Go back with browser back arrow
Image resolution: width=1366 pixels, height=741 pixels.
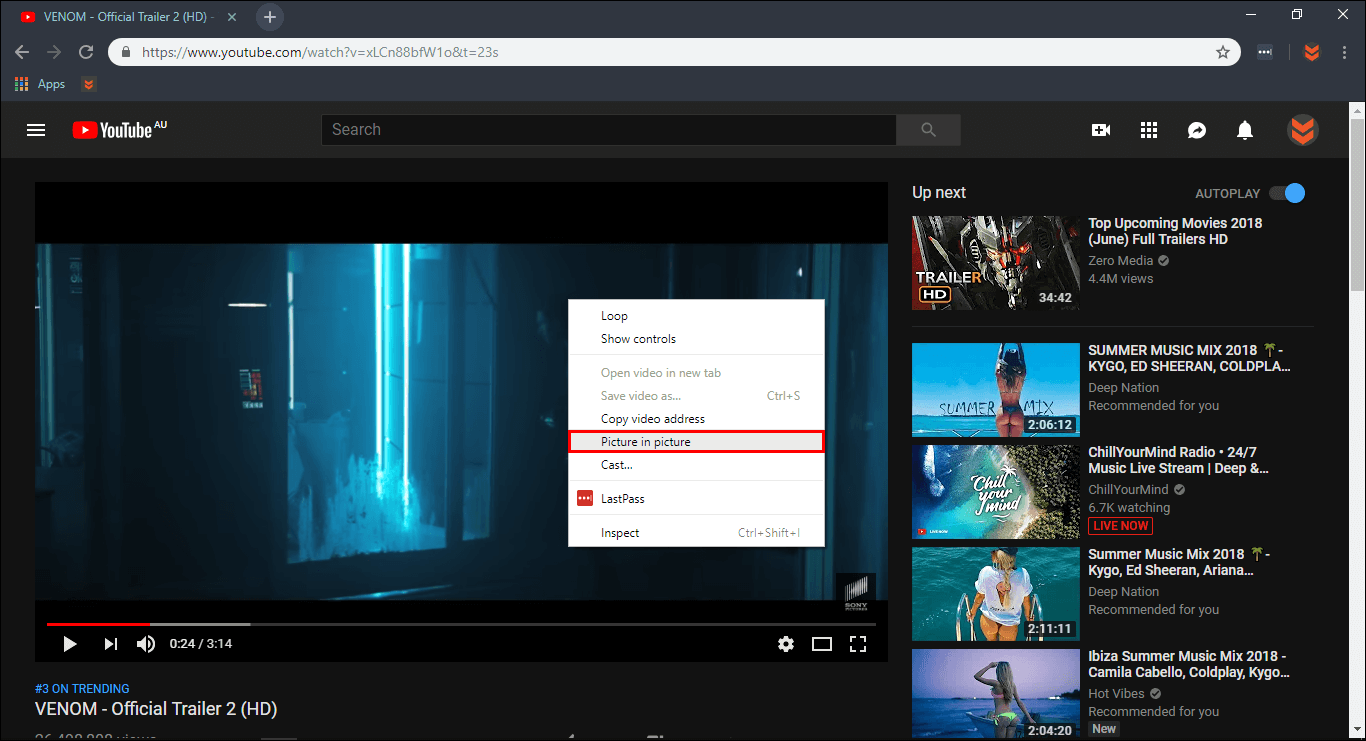coord(22,52)
